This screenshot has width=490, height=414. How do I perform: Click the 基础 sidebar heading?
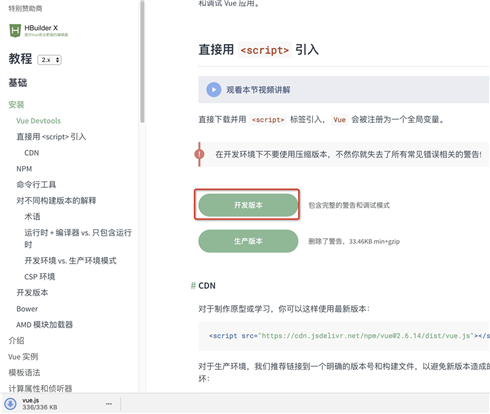click(18, 83)
